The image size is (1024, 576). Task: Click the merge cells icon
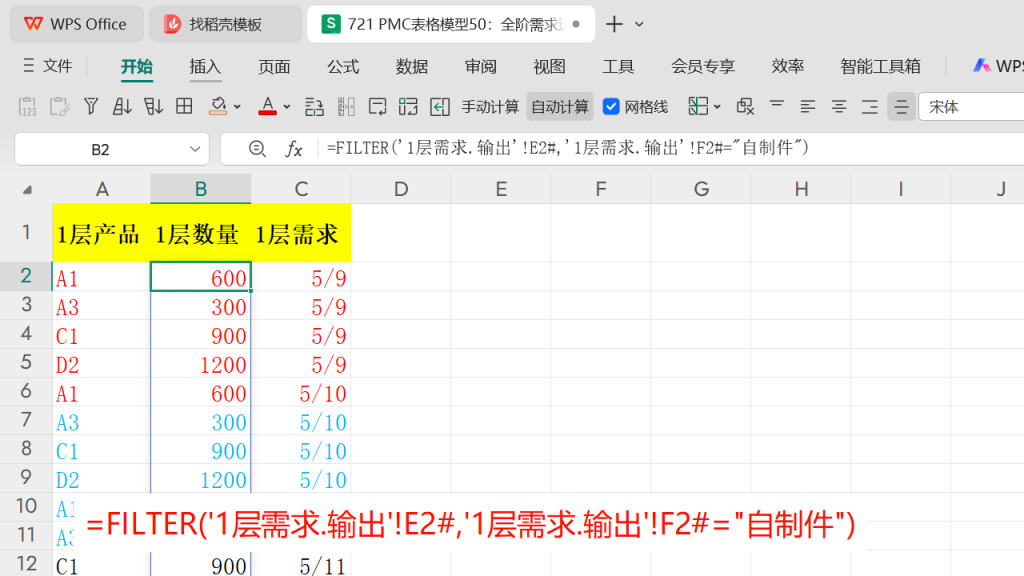(408, 106)
